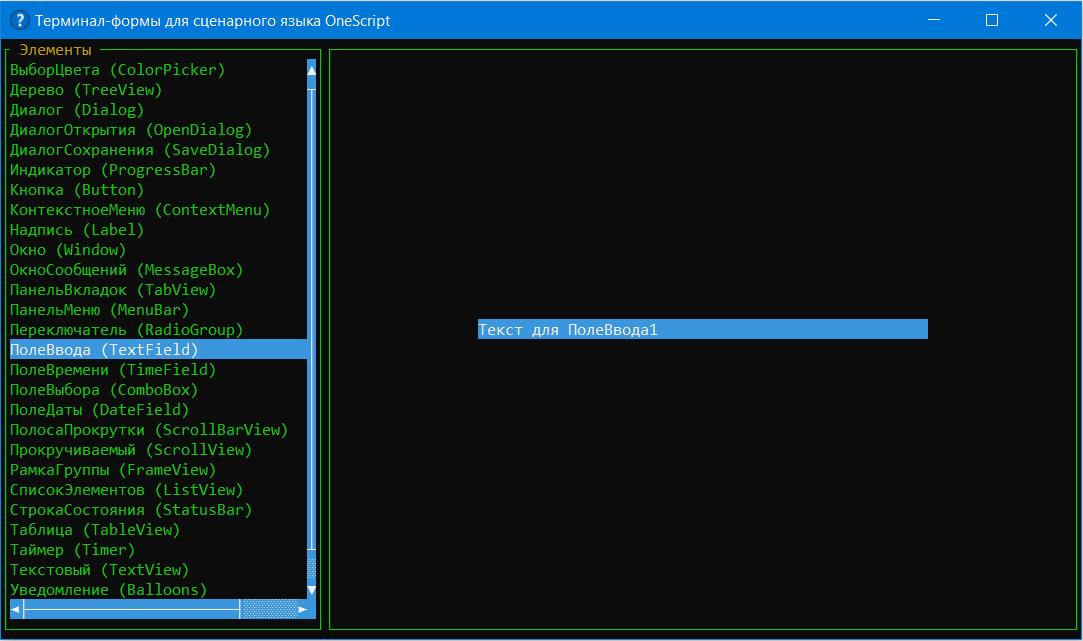Image resolution: width=1083 pixels, height=641 pixels.
Task: Choose КонтекстноеМеню (ContextMenu) entry
Action: (140, 210)
